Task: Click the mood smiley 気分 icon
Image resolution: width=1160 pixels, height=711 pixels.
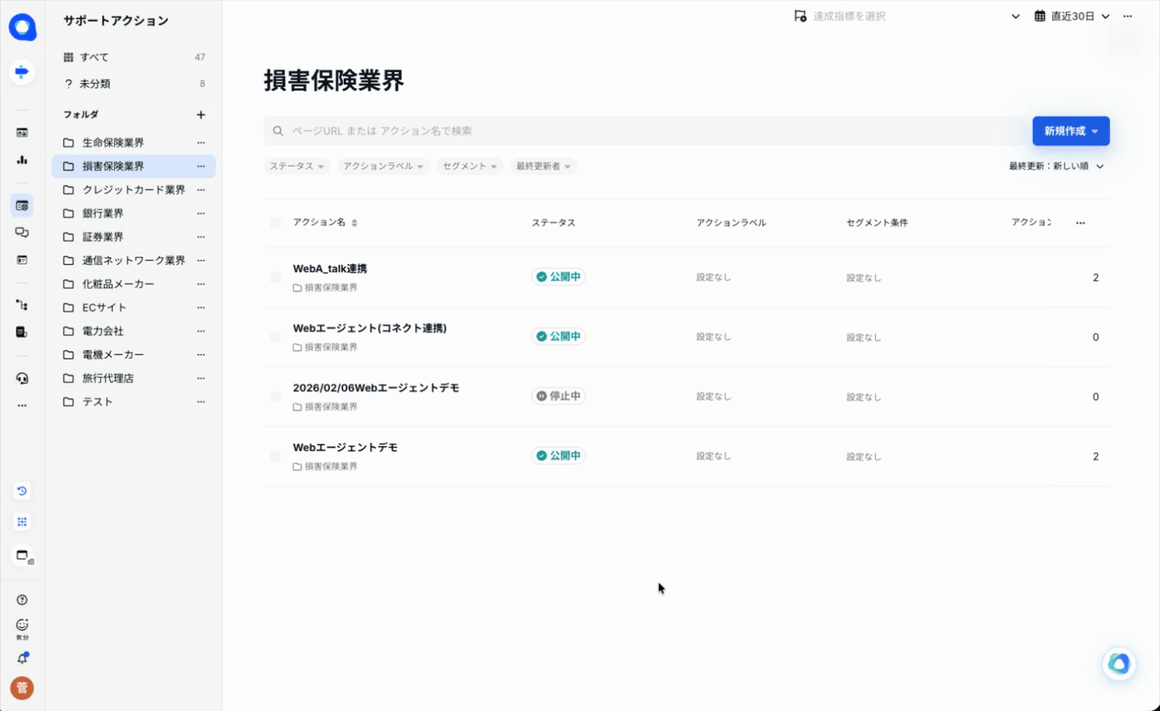Action: pyautogui.click(x=22, y=629)
